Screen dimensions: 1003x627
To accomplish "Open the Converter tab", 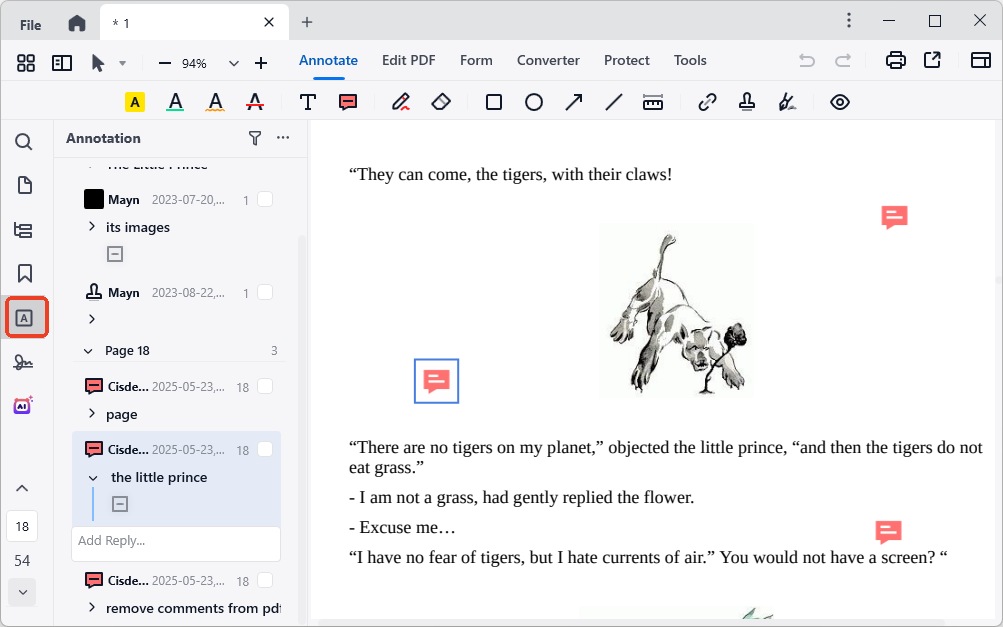I will [x=548, y=60].
